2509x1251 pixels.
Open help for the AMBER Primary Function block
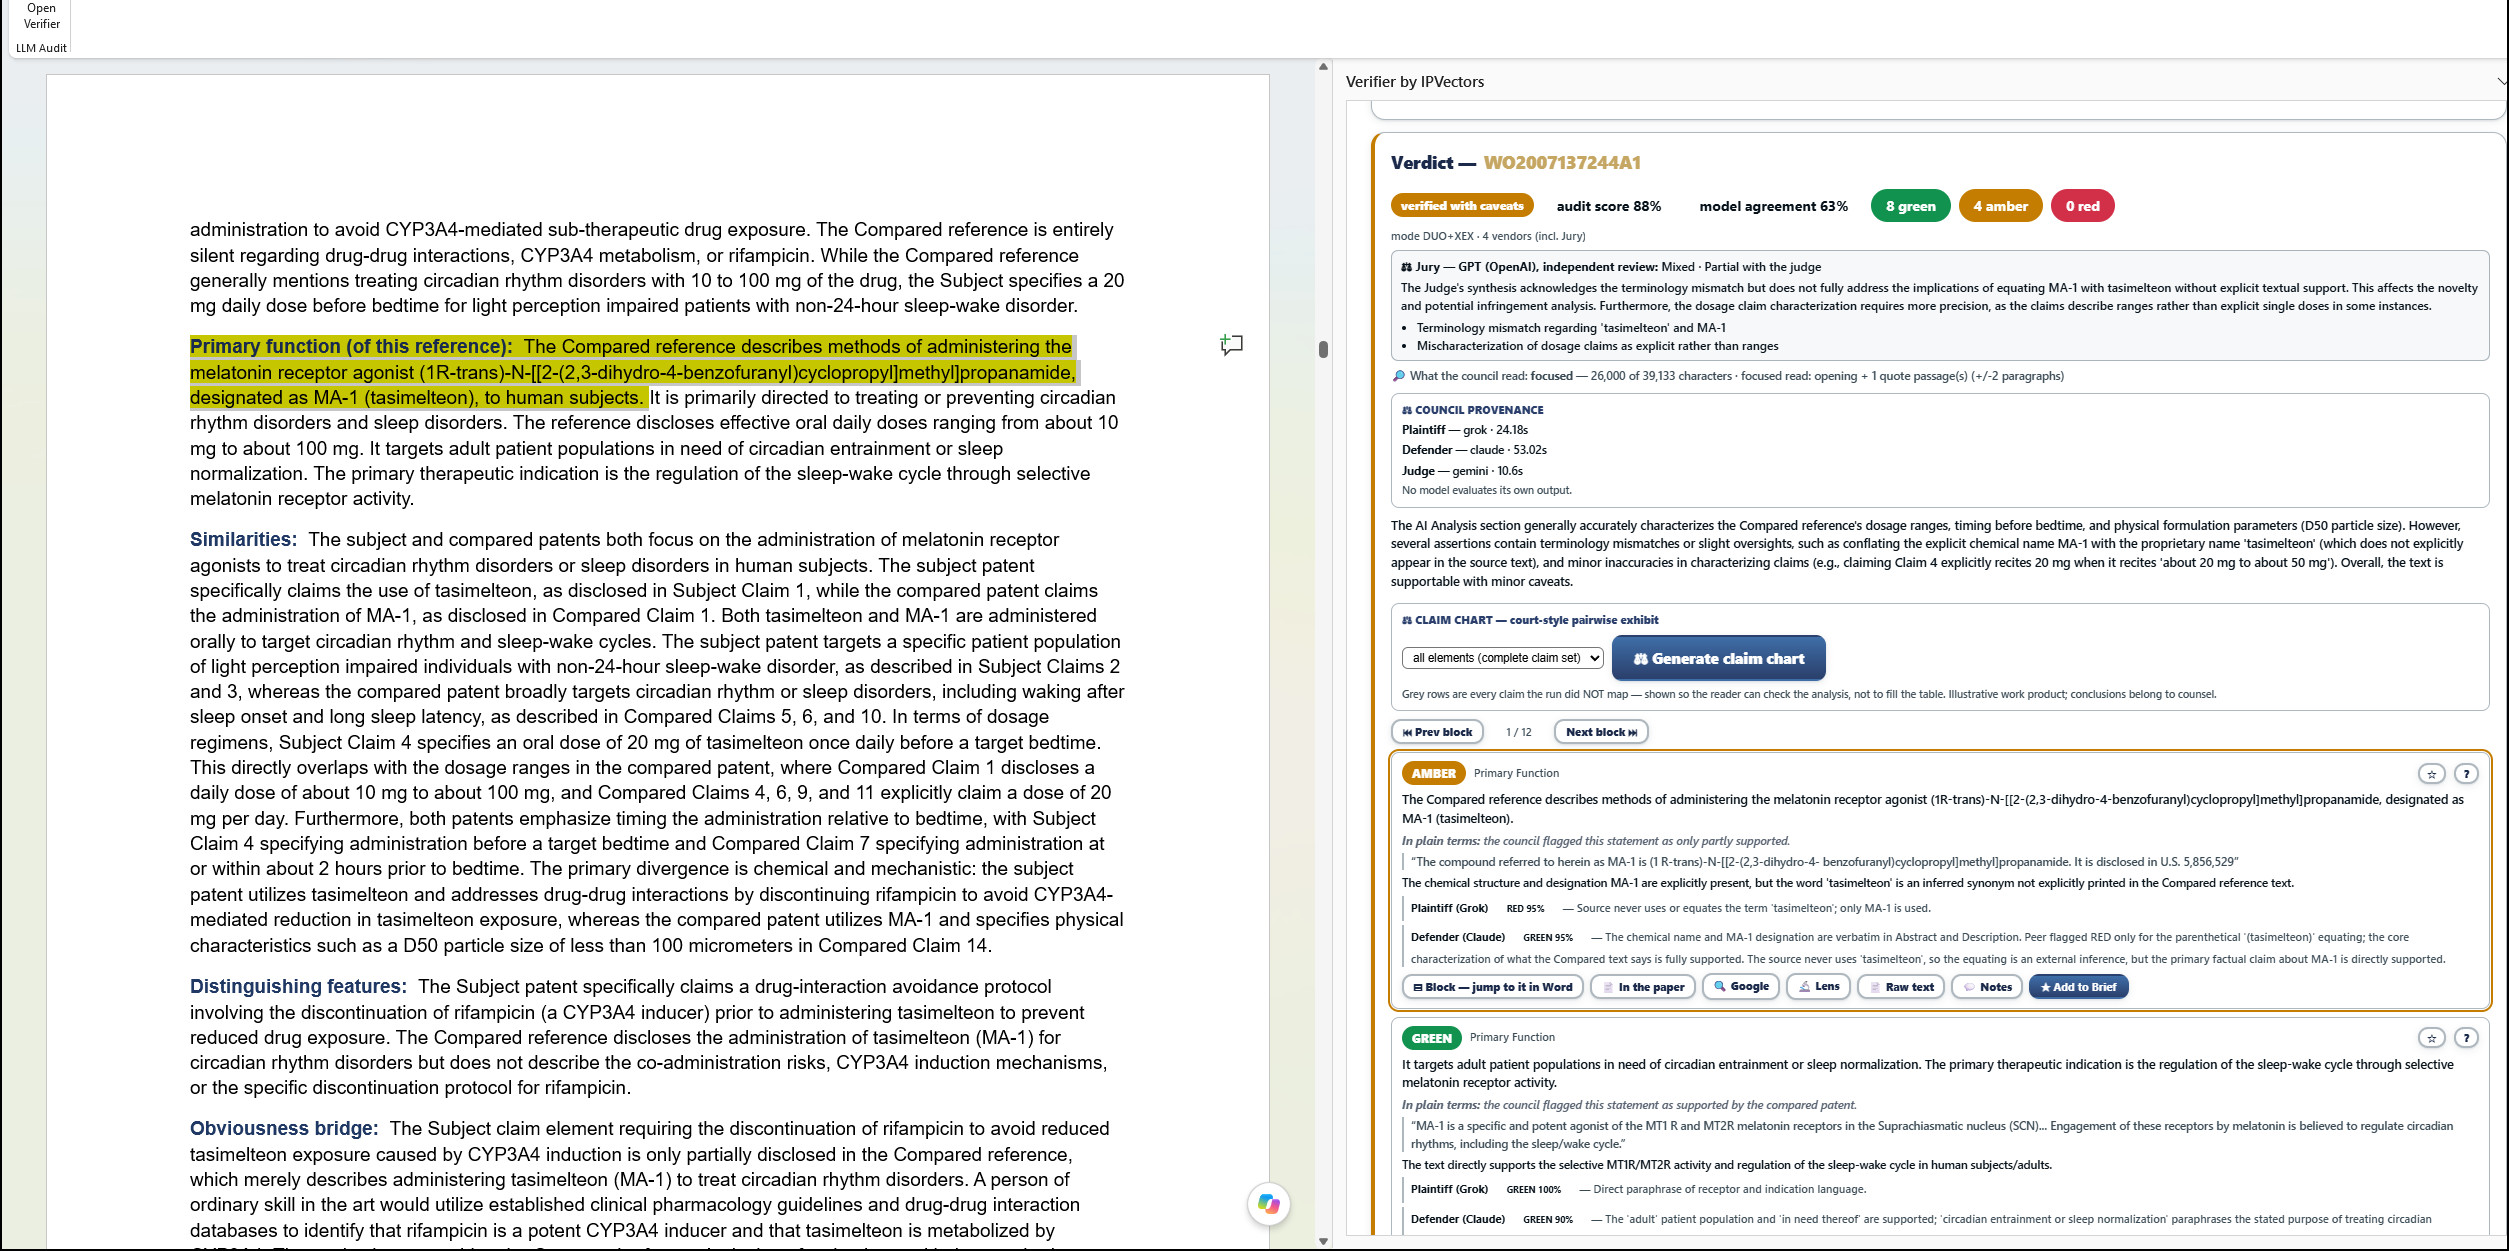click(2466, 773)
